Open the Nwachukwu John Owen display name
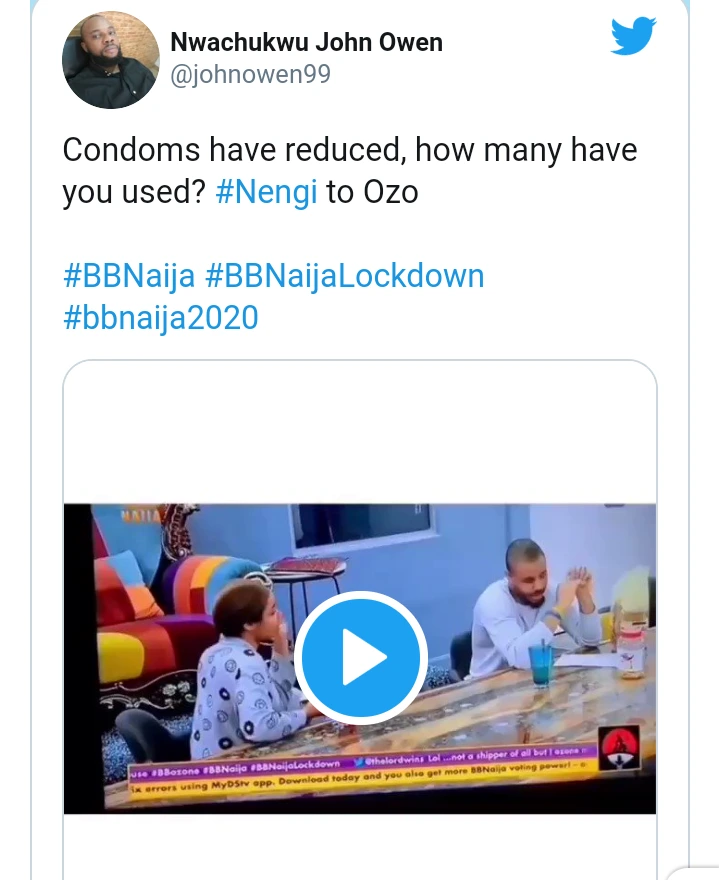Image resolution: width=719 pixels, height=880 pixels. point(306,42)
